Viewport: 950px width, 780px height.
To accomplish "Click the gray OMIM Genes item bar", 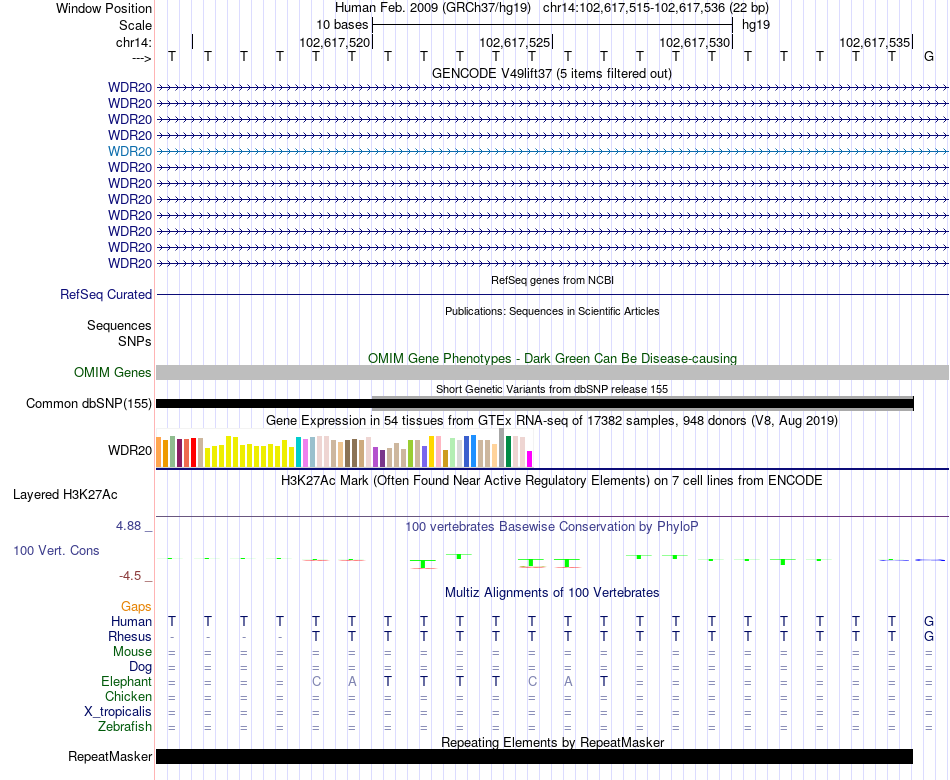I will (552, 372).
